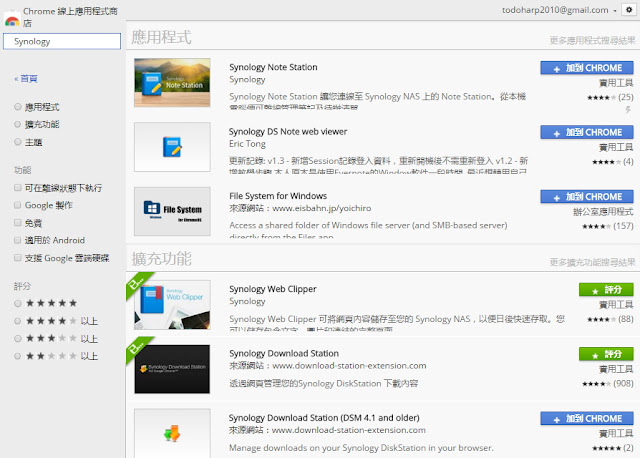Add Download Station DSM 4.1 to Chrome
This screenshot has width=640, height=458.
(587, 418)
